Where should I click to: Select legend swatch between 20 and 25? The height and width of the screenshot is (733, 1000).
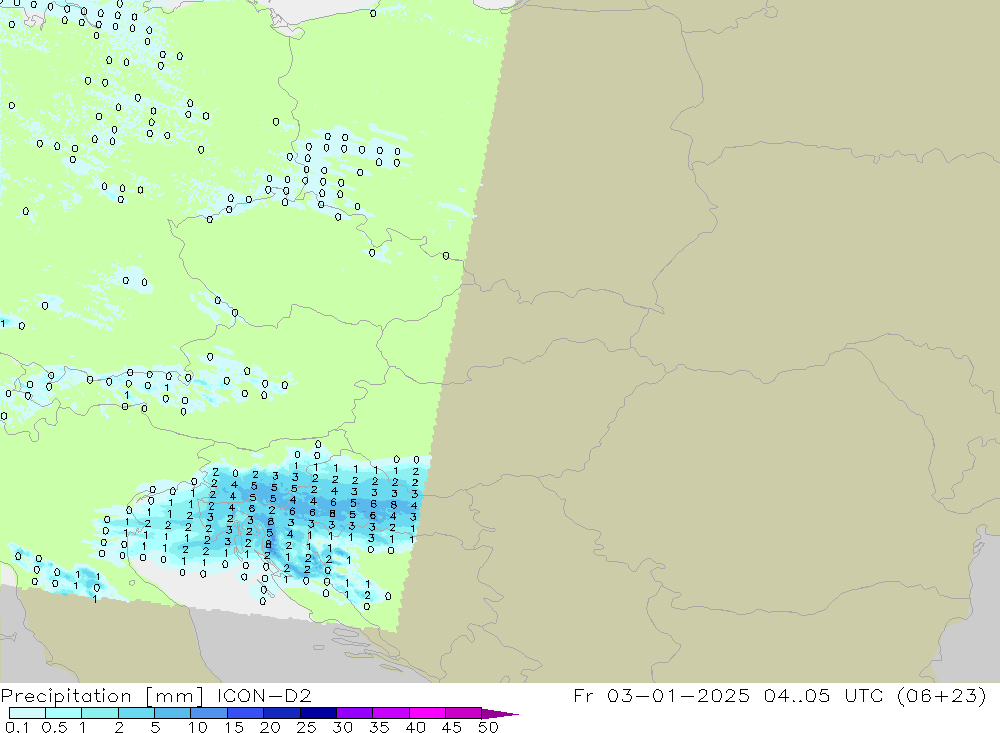282,713
